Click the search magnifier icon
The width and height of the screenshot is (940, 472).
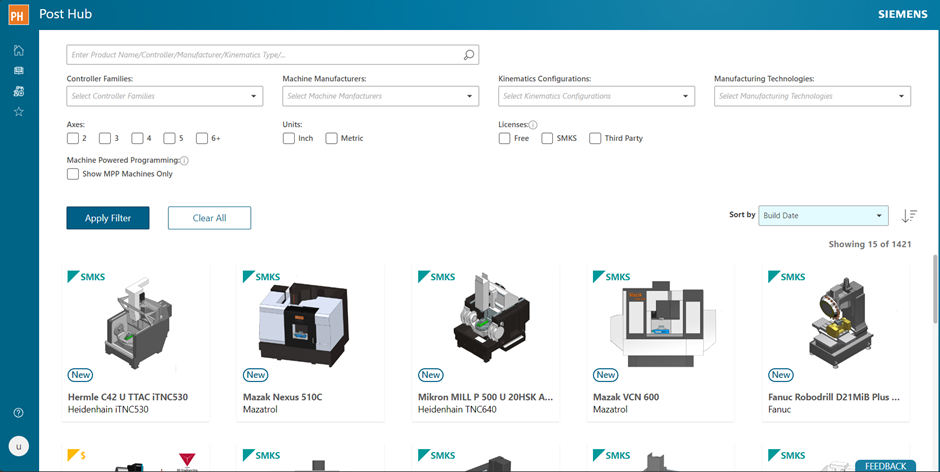469,55
